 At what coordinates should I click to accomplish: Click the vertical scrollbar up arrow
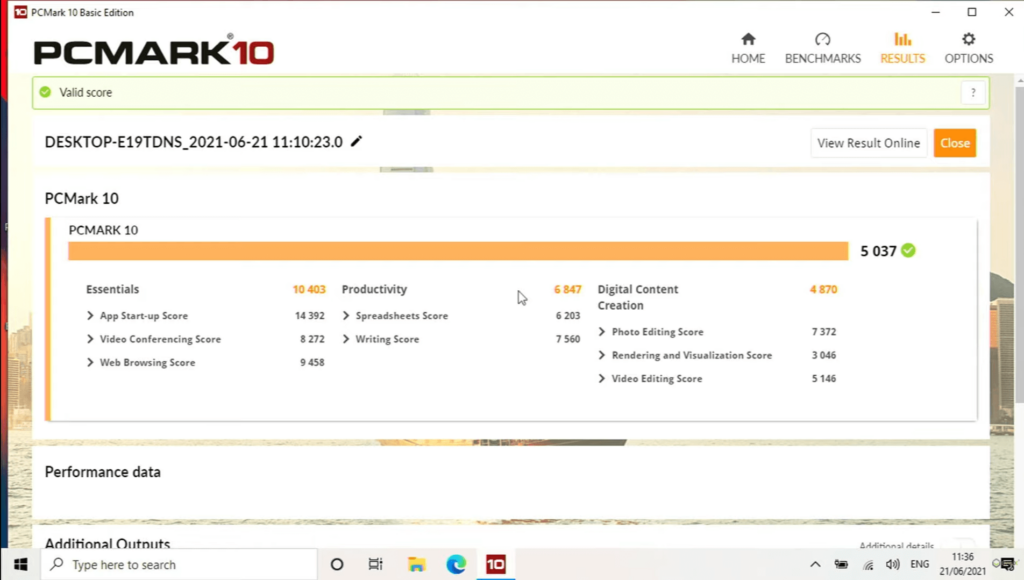pyautogui.click(x=1019, y=81)
